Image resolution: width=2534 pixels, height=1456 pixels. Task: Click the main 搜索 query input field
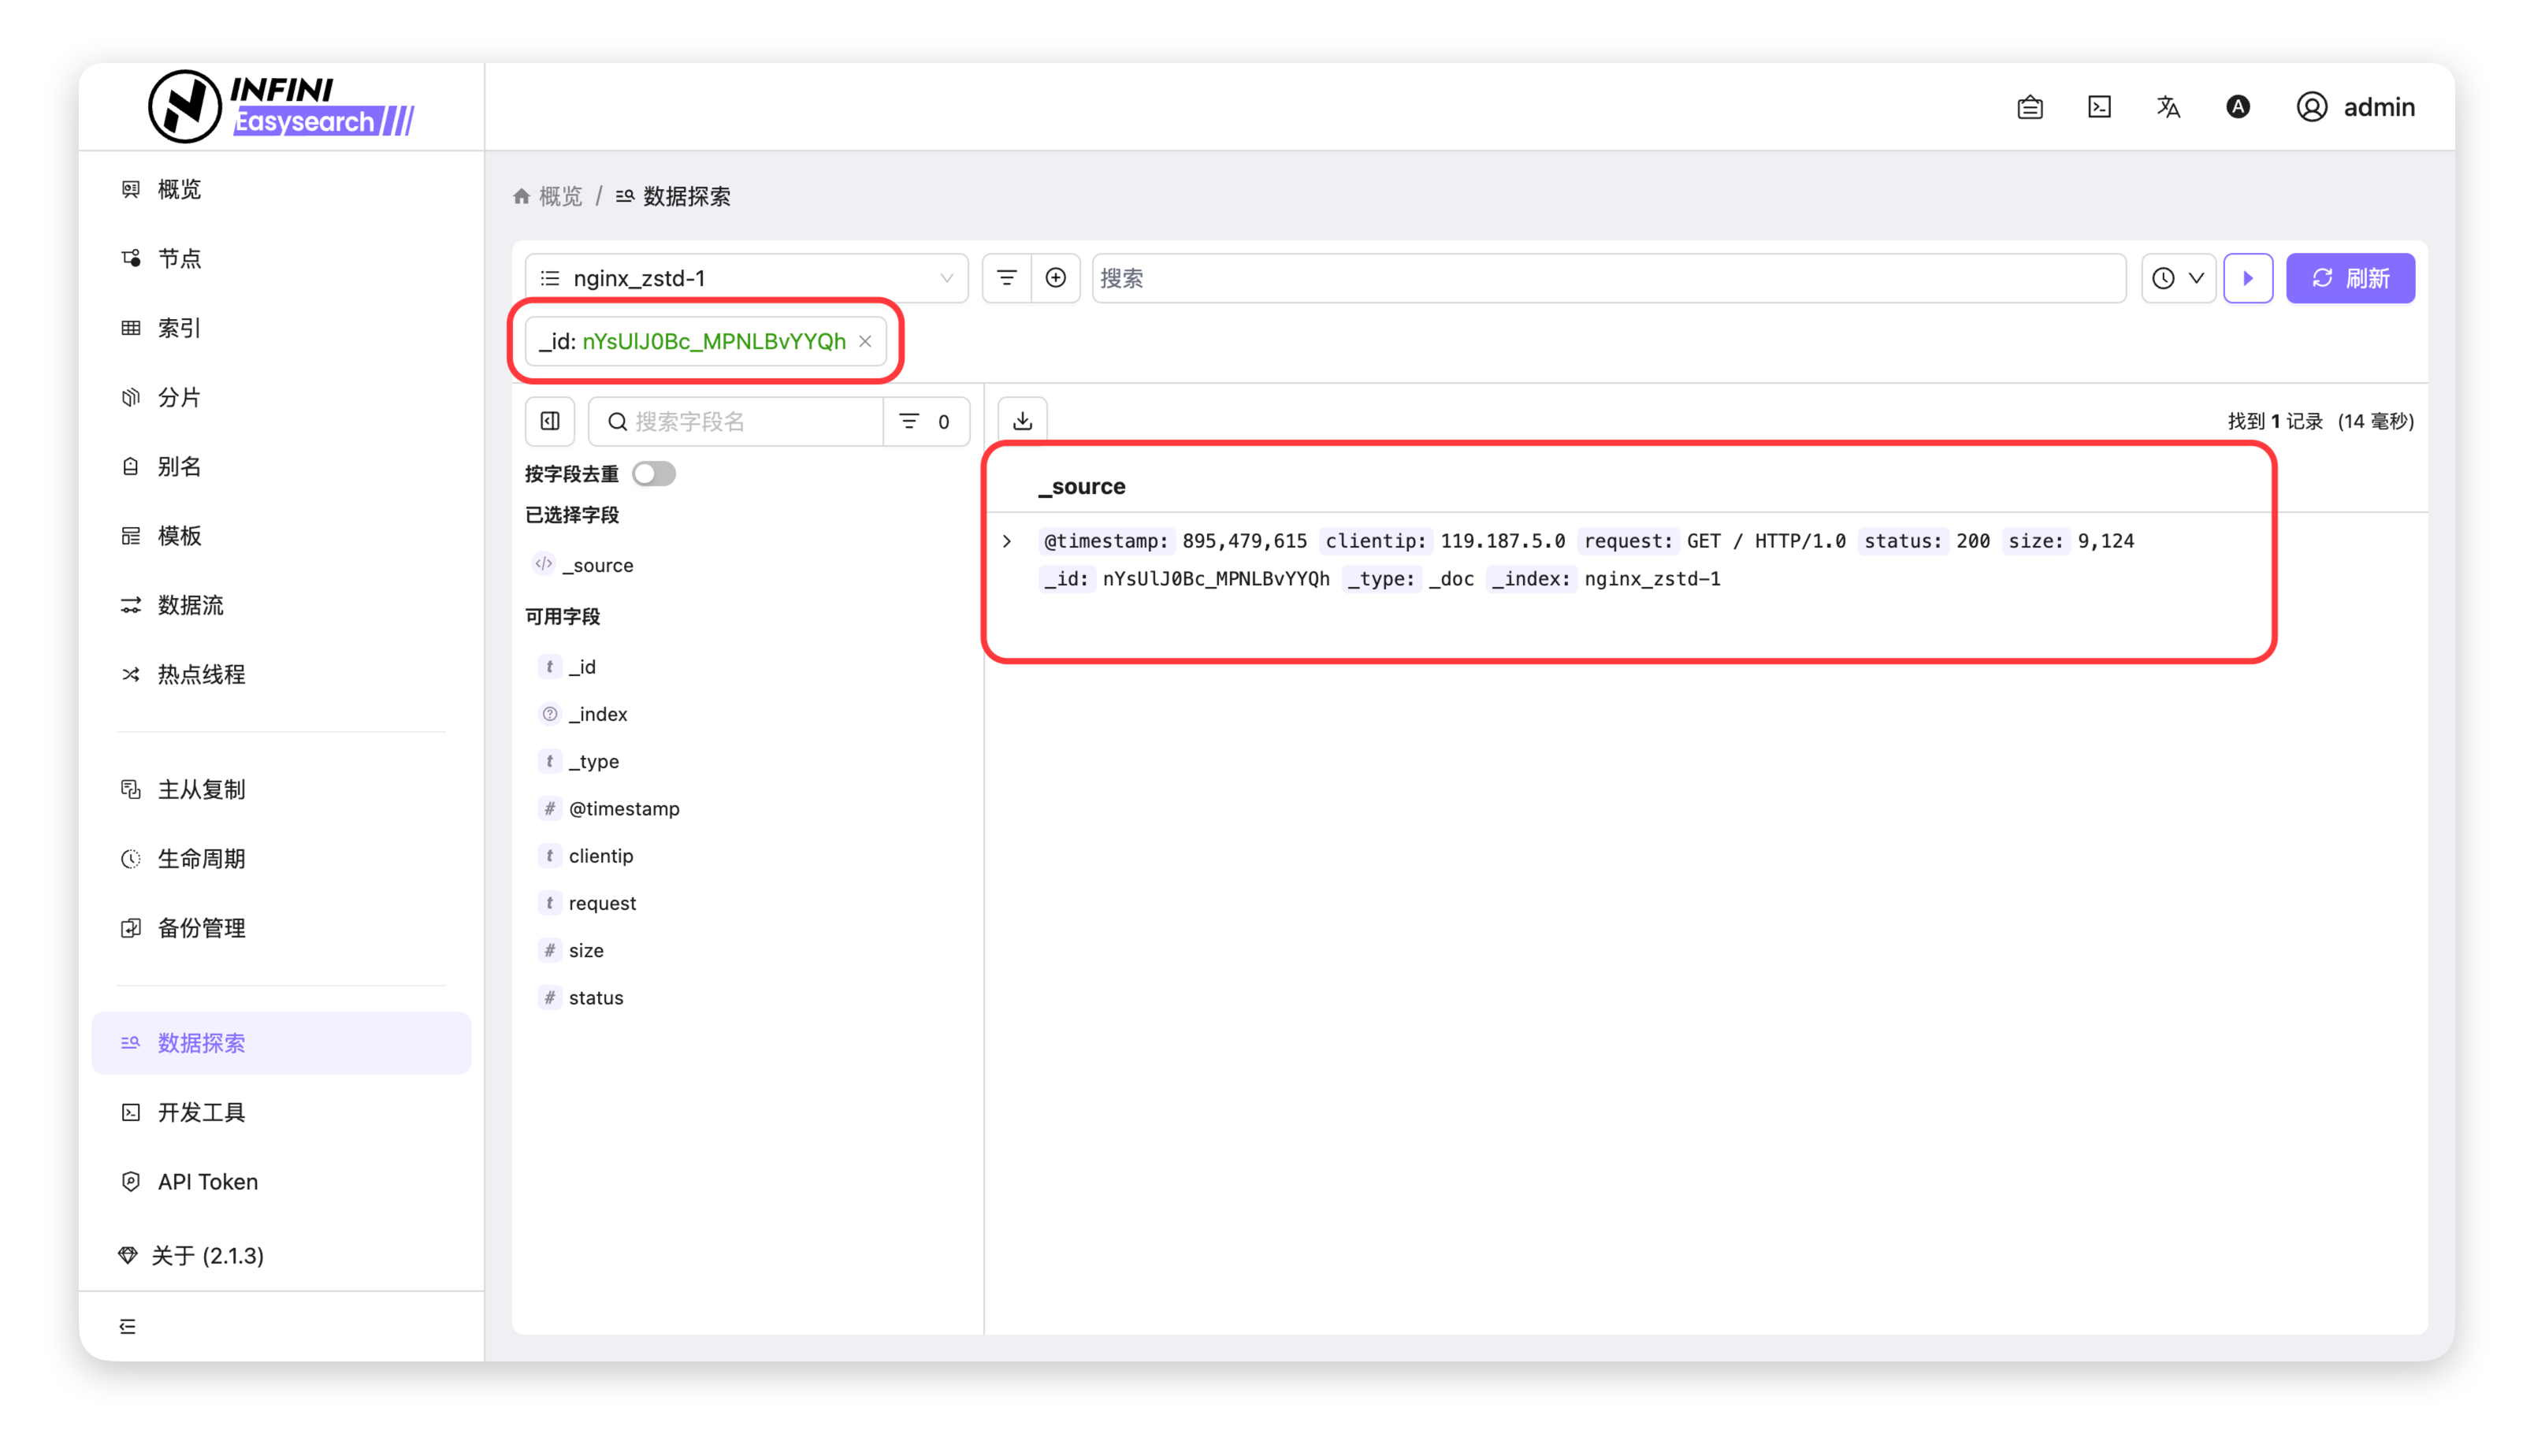pyautogui.click(x=1608, y=278)
